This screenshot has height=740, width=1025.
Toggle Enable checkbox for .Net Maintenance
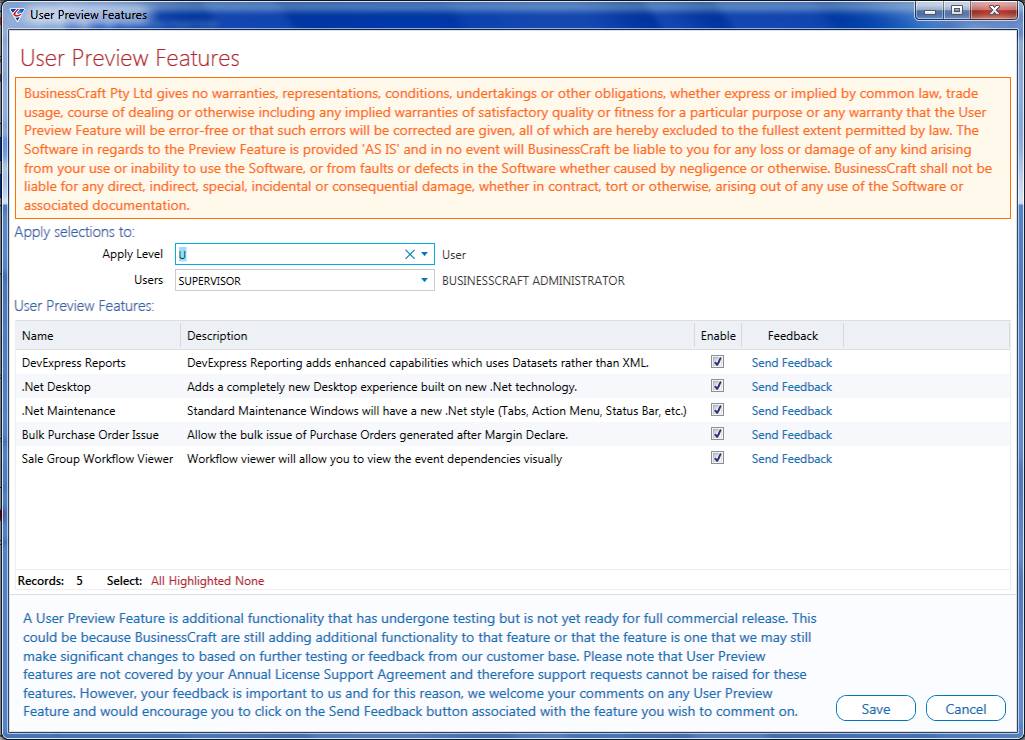coord(717,410)
